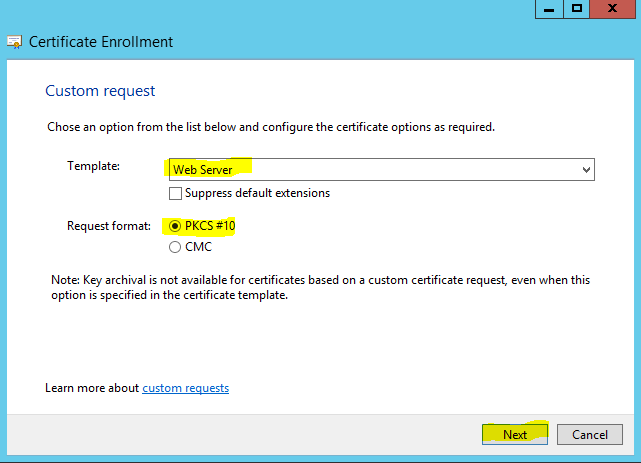Click the key archival note text
The width and height of the screenshot is (641, 463).
click(320, 287)
